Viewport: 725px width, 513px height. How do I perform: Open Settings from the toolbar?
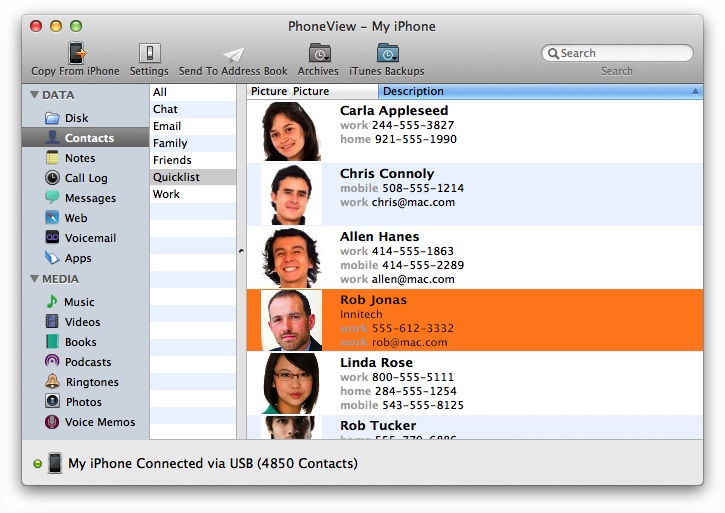tap(149, 53)
